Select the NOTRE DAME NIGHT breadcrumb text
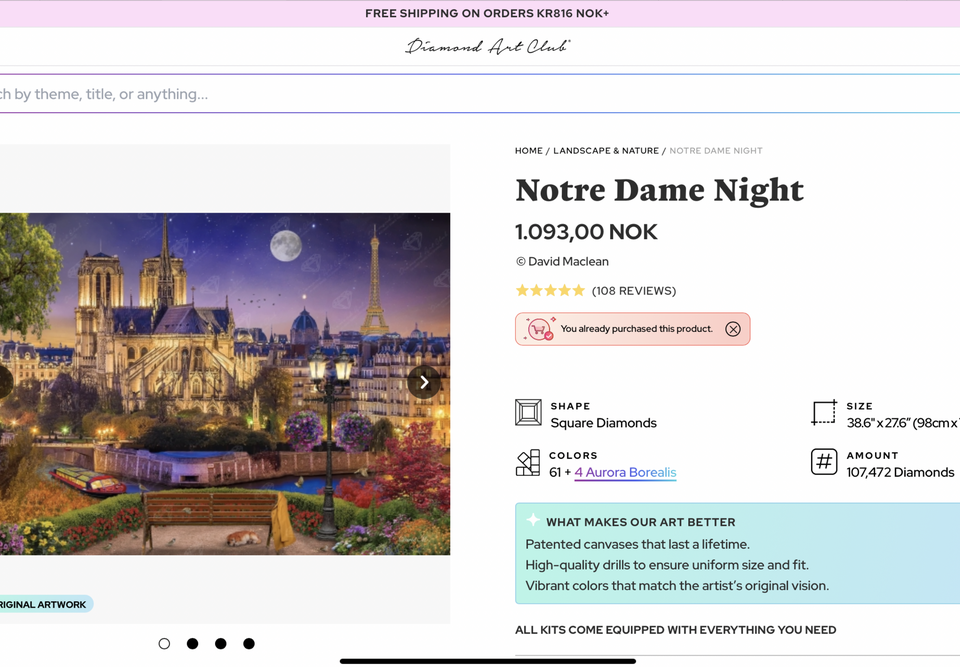The width and height of the screenshot is (960, 667). (716, 151)
